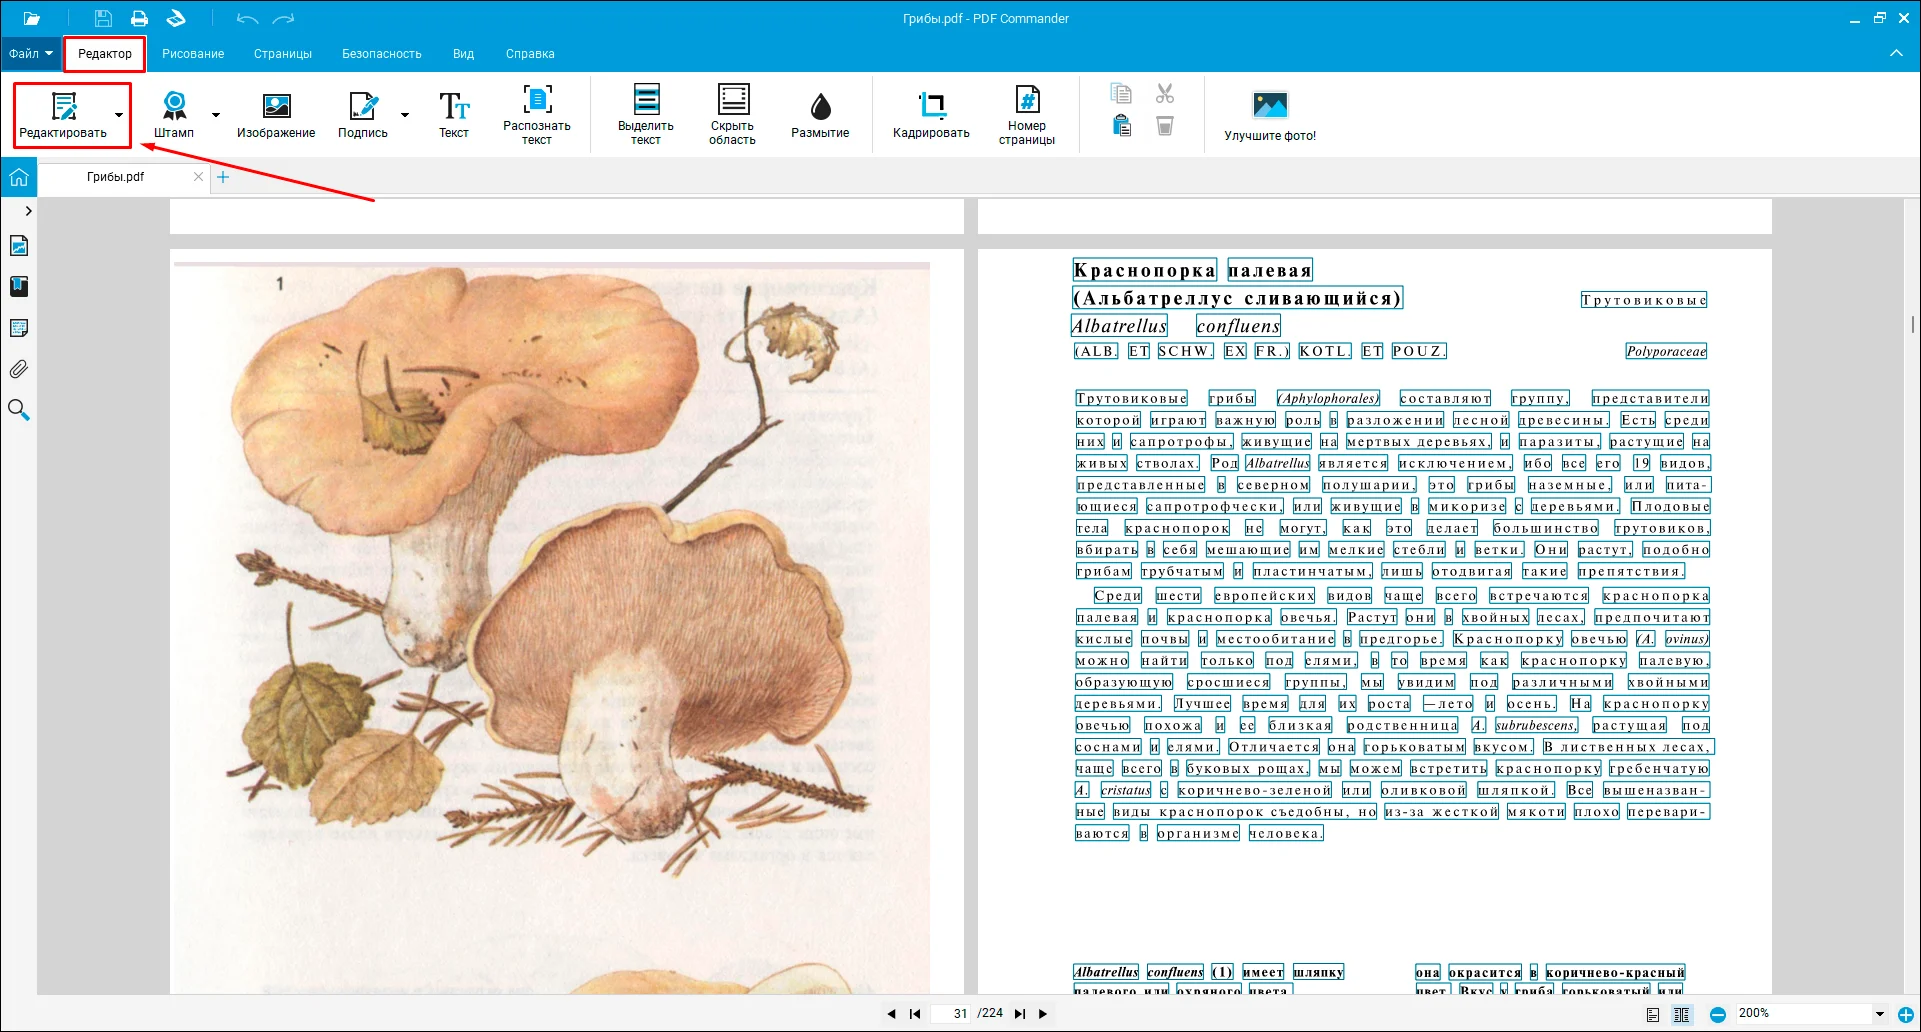
Task: Go to the Home start screen icon
Action: point(19,178)
